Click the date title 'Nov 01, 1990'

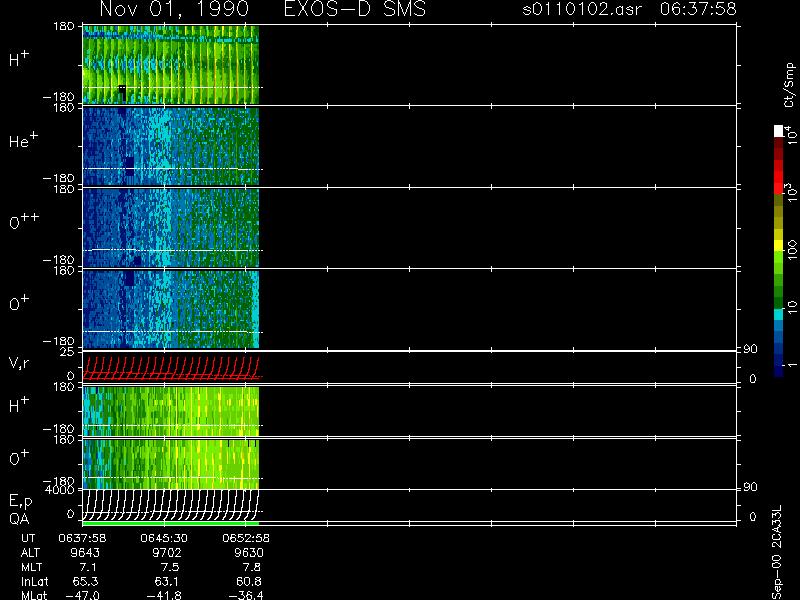point(174,9)
